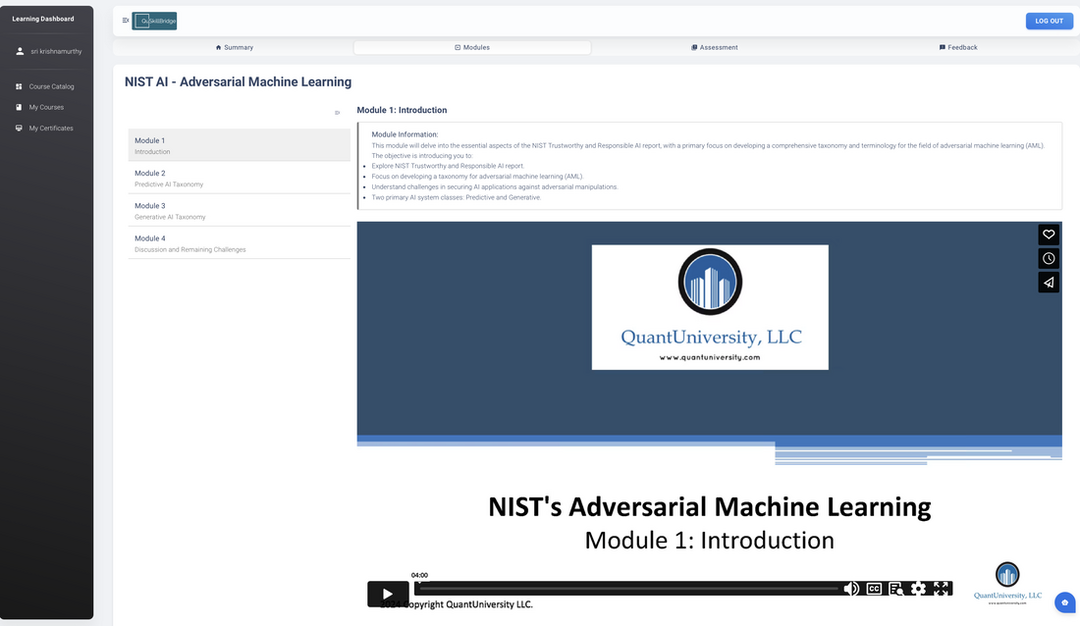This screenshot has height=626, width=1080.
Task: Open Course Catalog in sidebar
Action: [51, 86]
